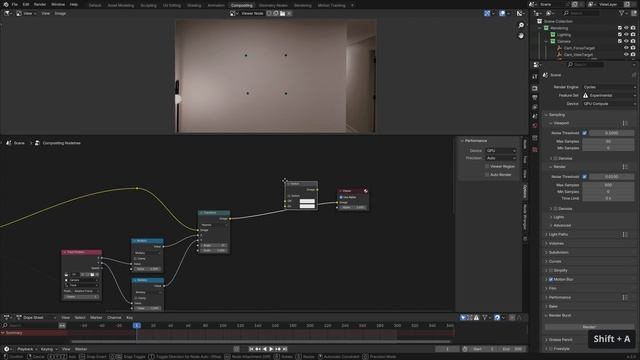
Task: Open the Scene properties tab icon
Action: [x=535, y=116]
